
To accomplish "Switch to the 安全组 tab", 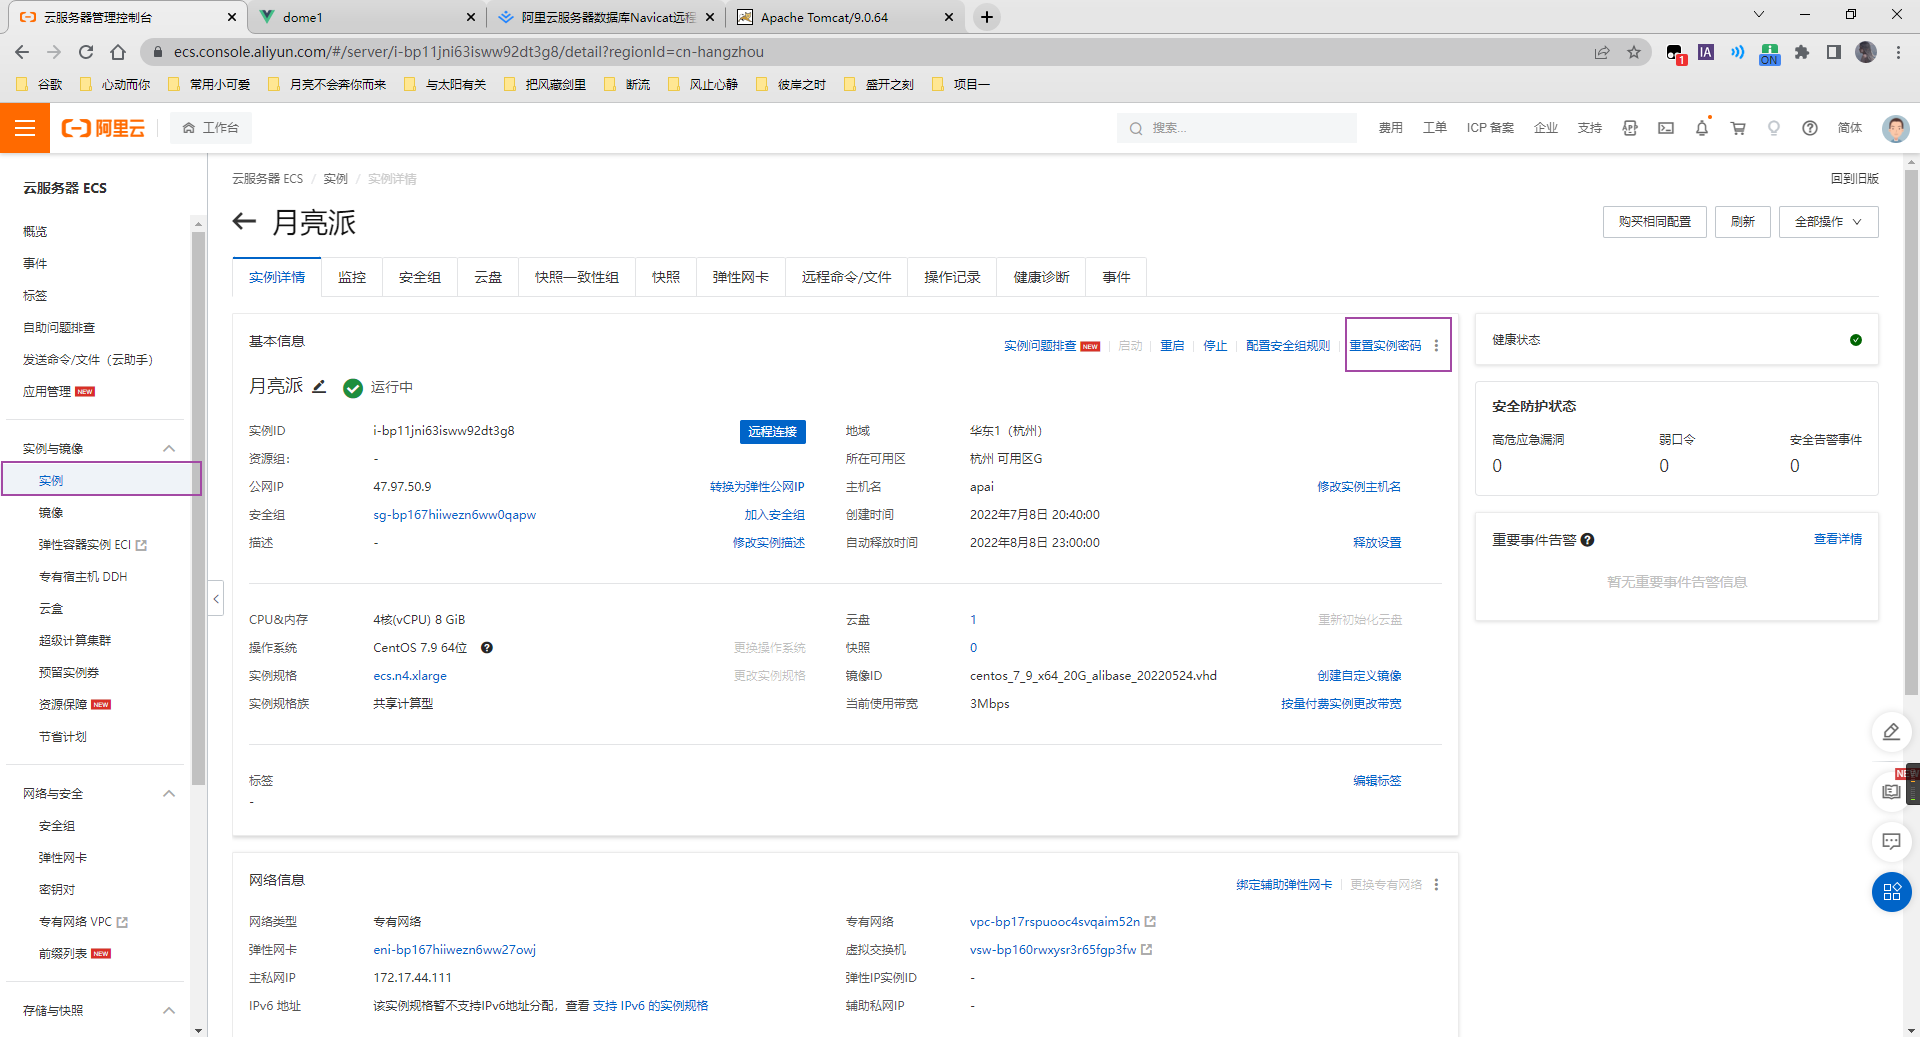I will click(420, 277).
